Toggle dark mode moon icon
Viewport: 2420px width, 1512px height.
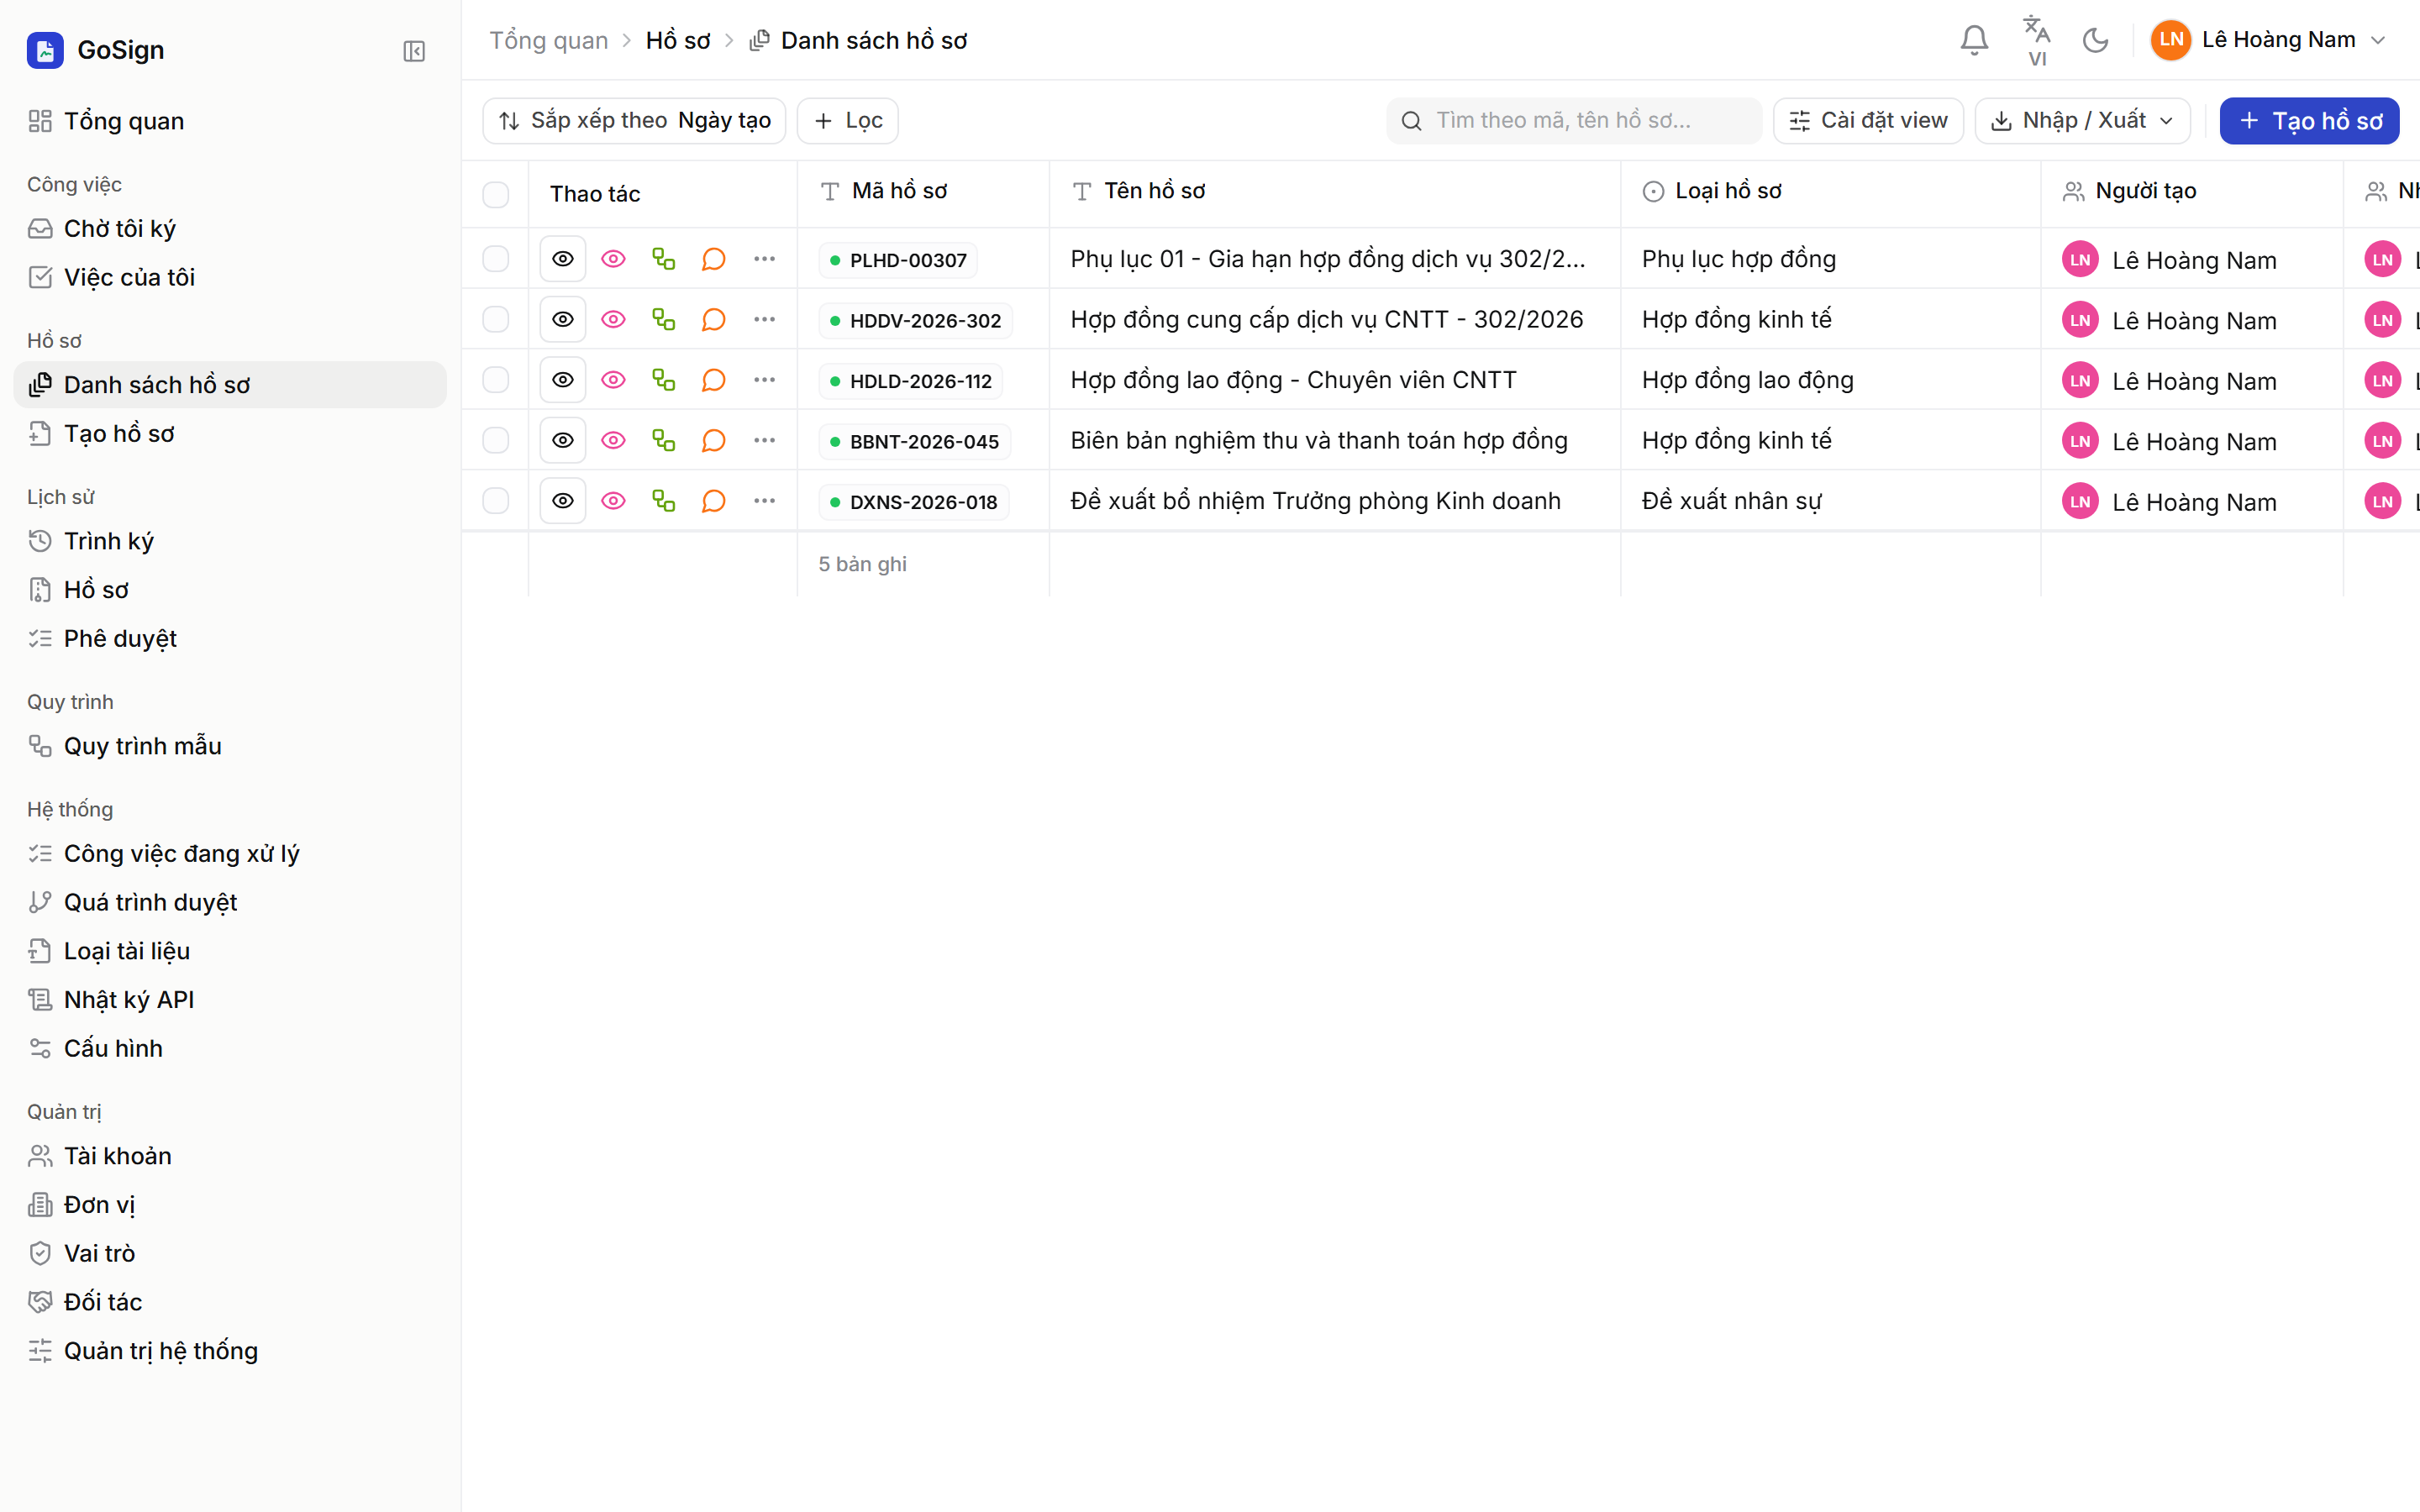tap(2095, 40)
